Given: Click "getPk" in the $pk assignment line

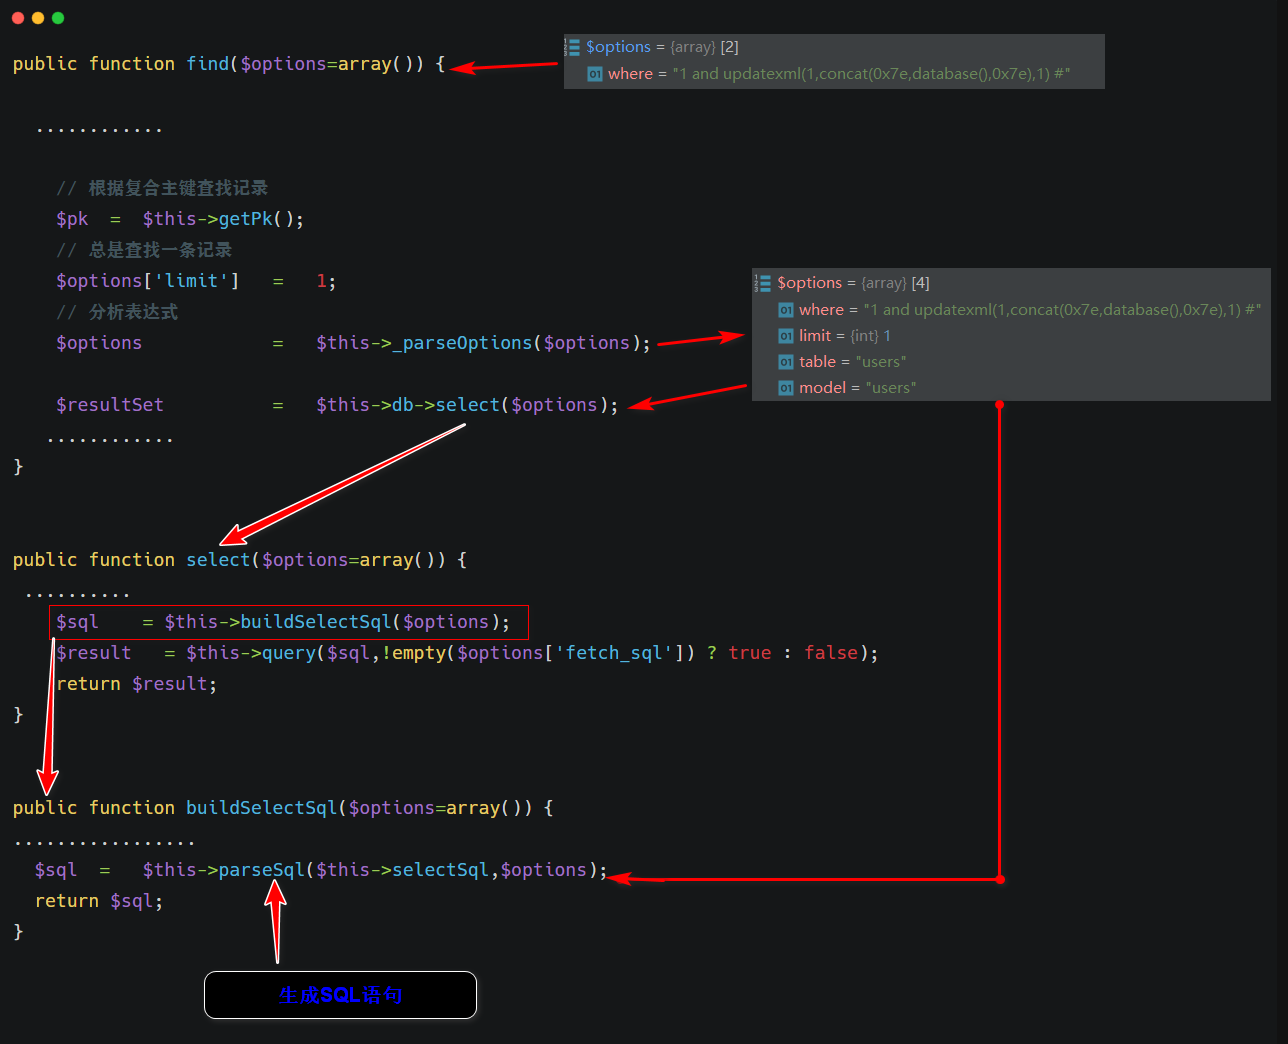Looking at the screenshot, I should pos(246,219).
